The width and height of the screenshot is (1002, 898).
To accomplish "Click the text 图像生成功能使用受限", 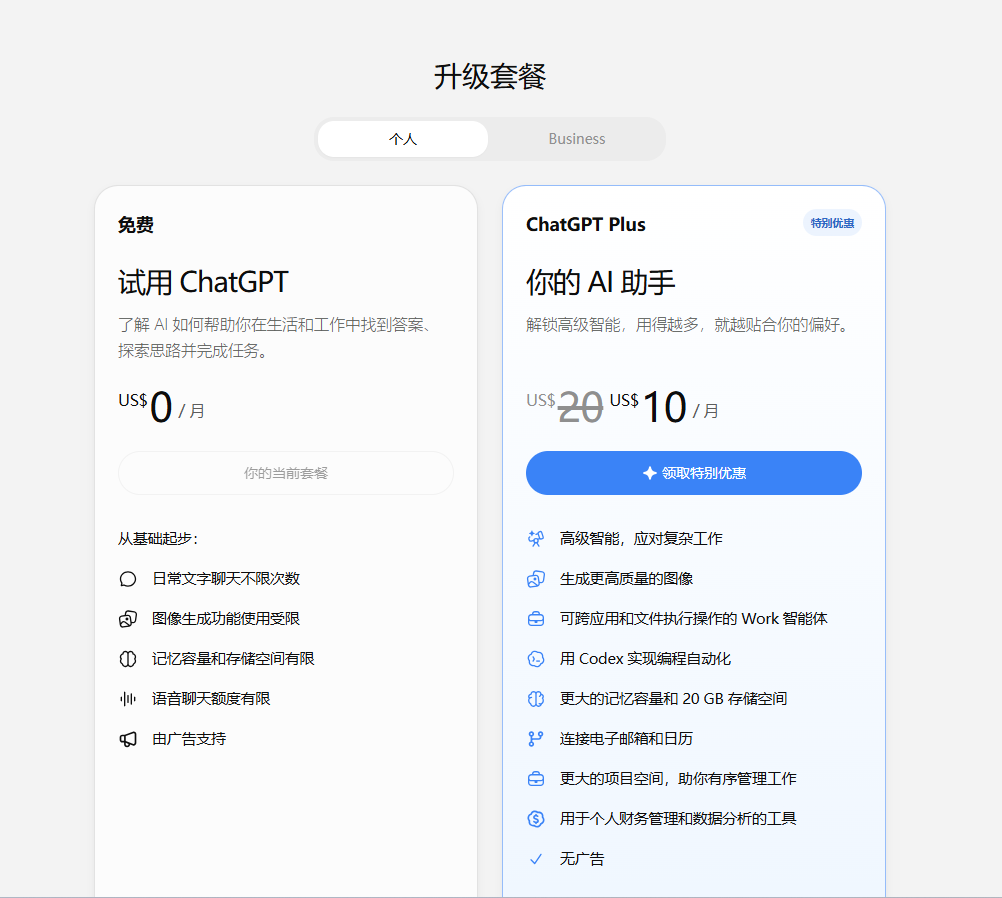I will tap(226, 619).
